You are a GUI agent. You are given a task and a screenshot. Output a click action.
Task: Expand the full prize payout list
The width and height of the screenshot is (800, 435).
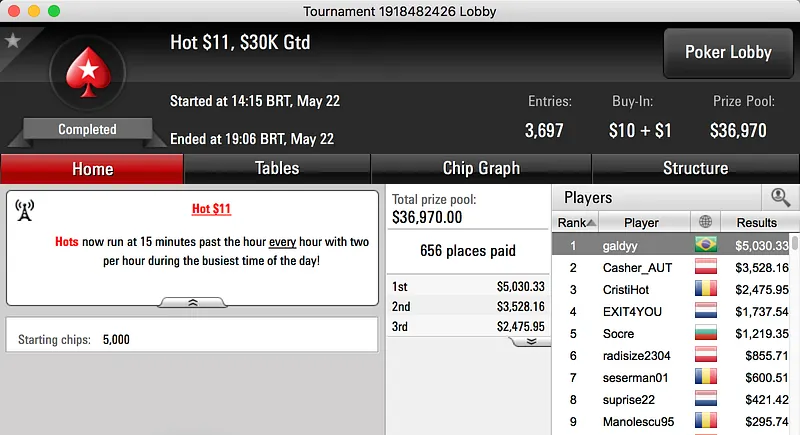pos(532,341)
